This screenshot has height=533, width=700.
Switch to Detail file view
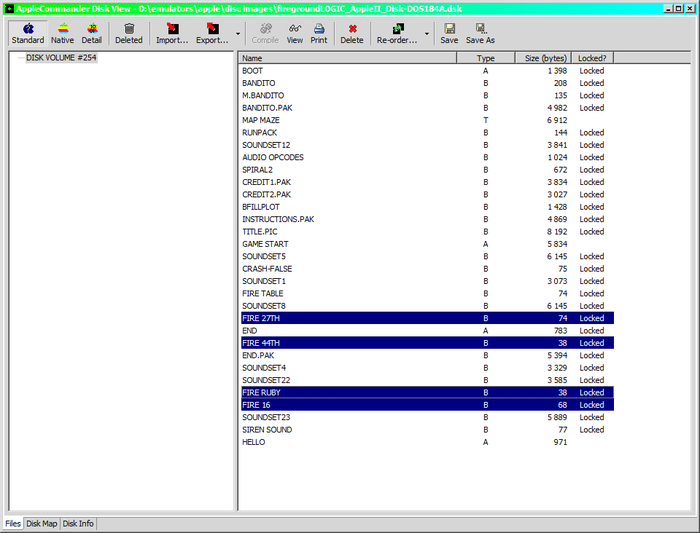(92, 33)
